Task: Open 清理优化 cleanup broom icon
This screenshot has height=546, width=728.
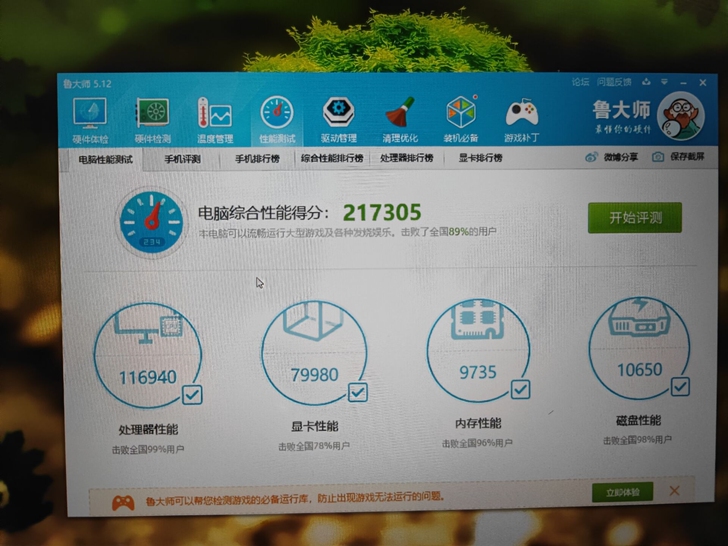Action: [x=400, y=112]
